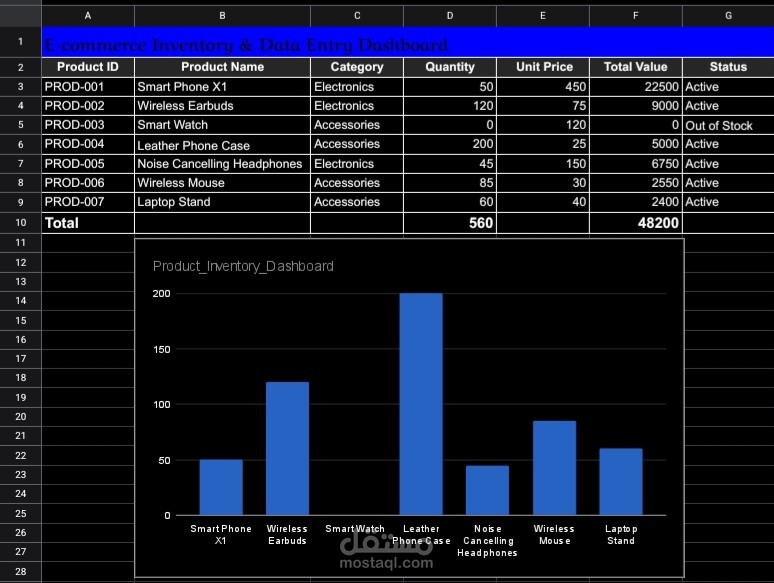Click the Status header cell
Screen dimensions: 774x583
(x=728, y=67)
